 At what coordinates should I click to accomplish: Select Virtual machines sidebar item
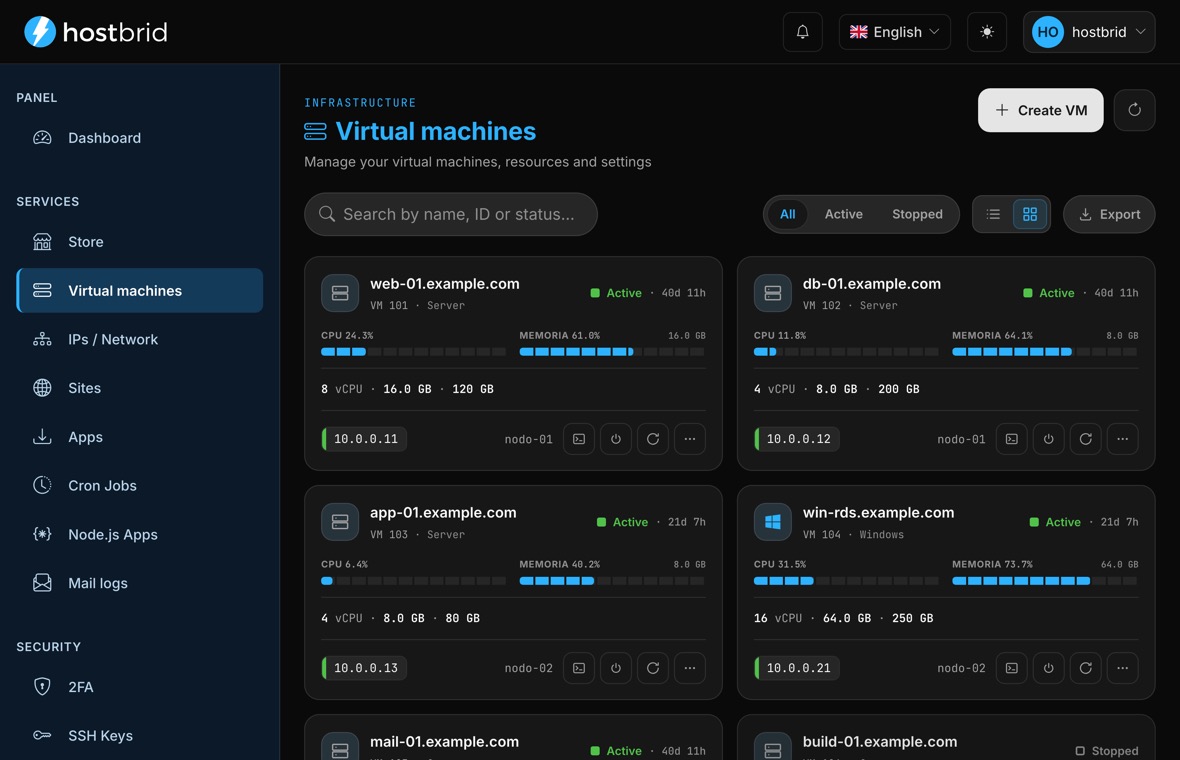click(140, 290)
